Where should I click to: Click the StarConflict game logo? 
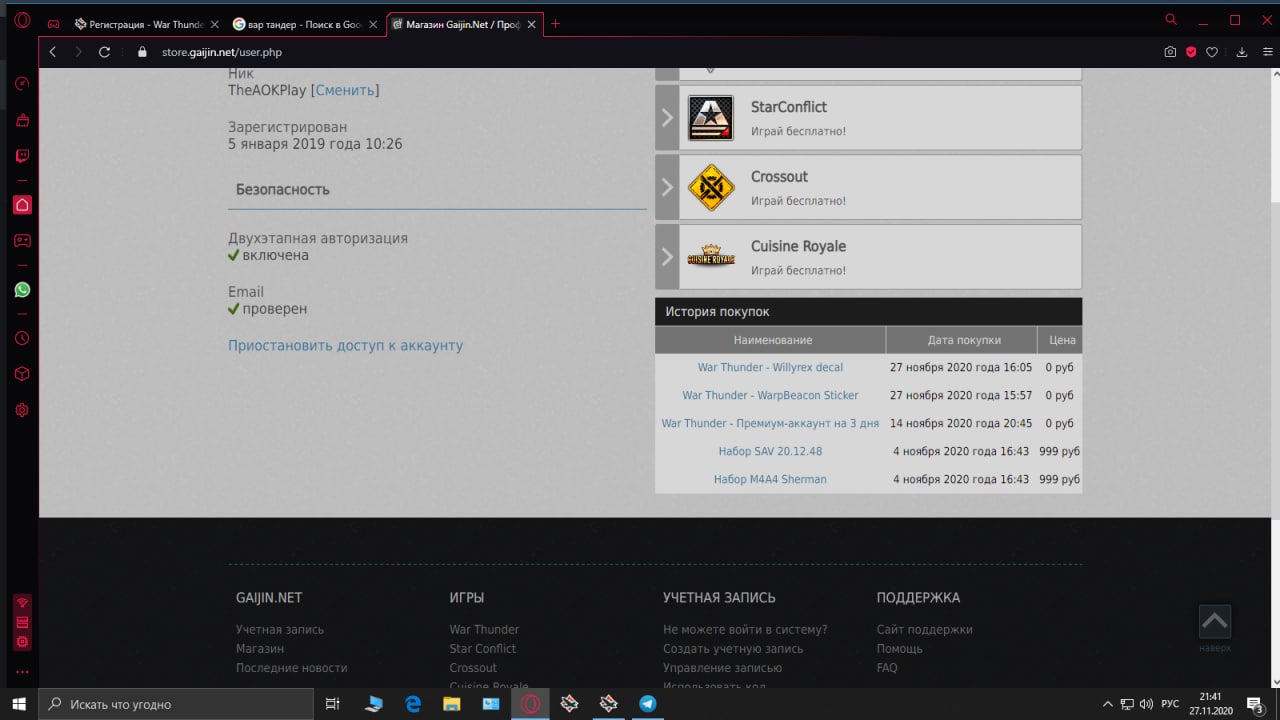tap(711, 117)
